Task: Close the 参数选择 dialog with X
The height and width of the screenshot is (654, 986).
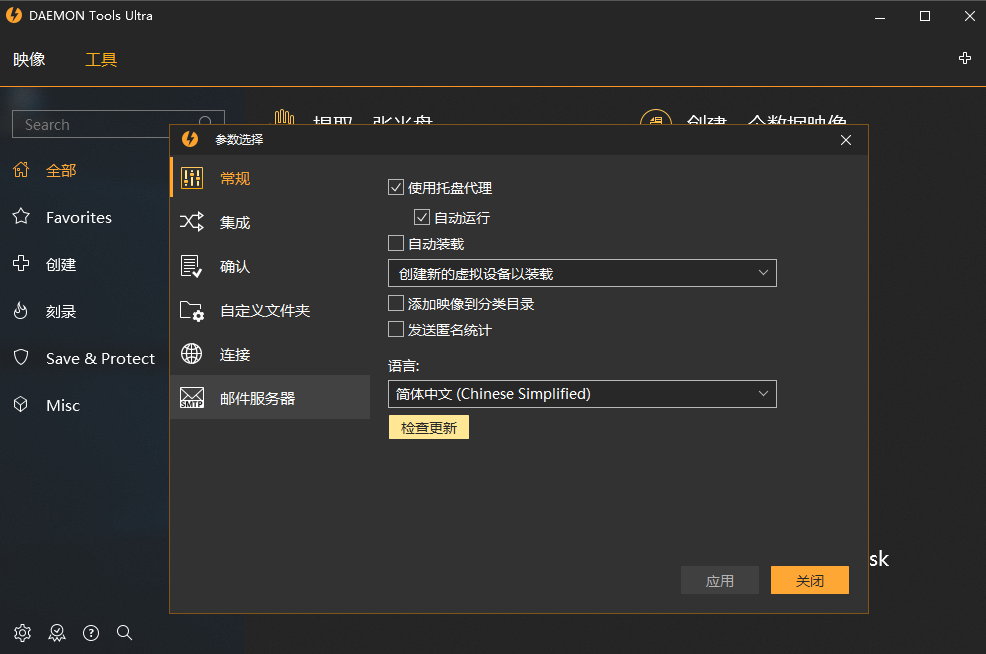Action: click(x=846, y=140)
